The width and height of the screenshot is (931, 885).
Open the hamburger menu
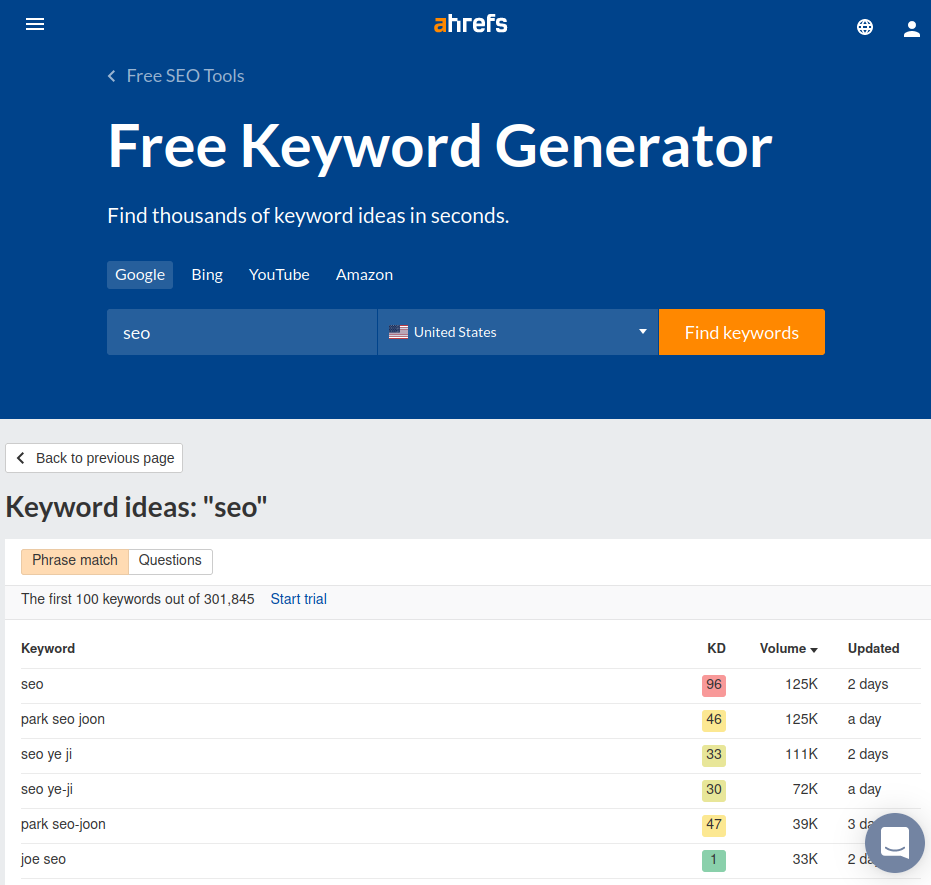[x=35, y=24]
